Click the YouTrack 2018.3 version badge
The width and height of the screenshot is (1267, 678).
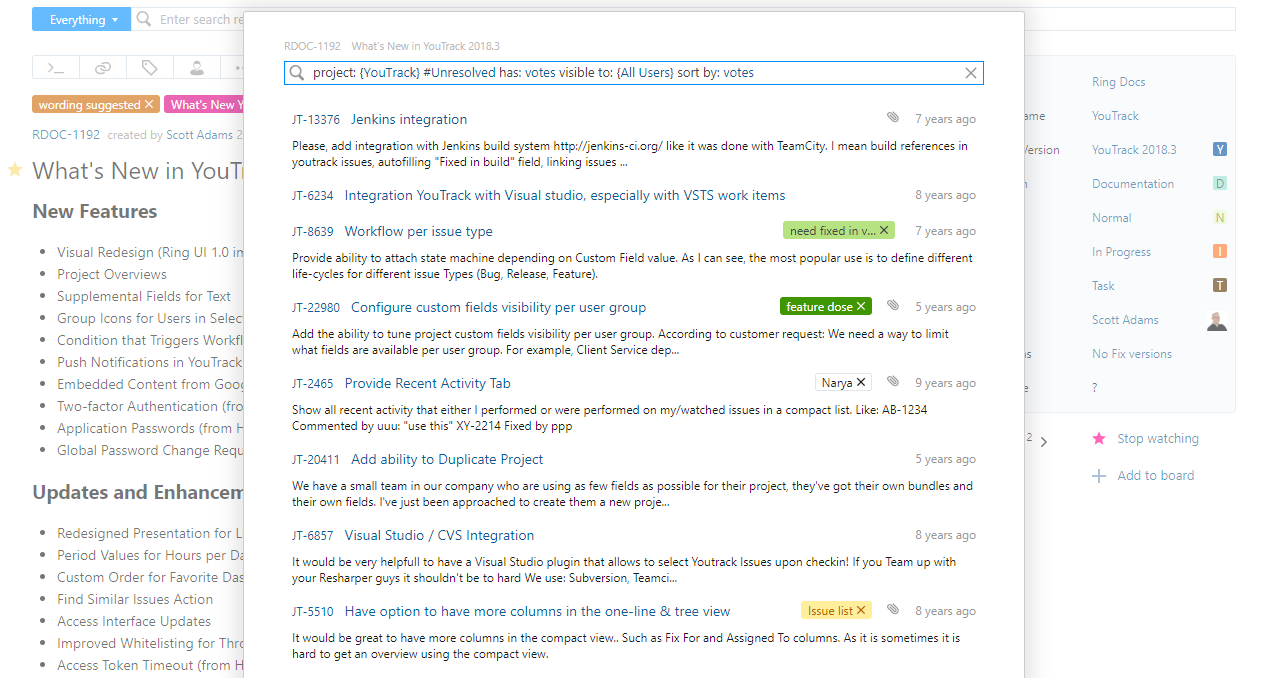(x=1219, y=149)
